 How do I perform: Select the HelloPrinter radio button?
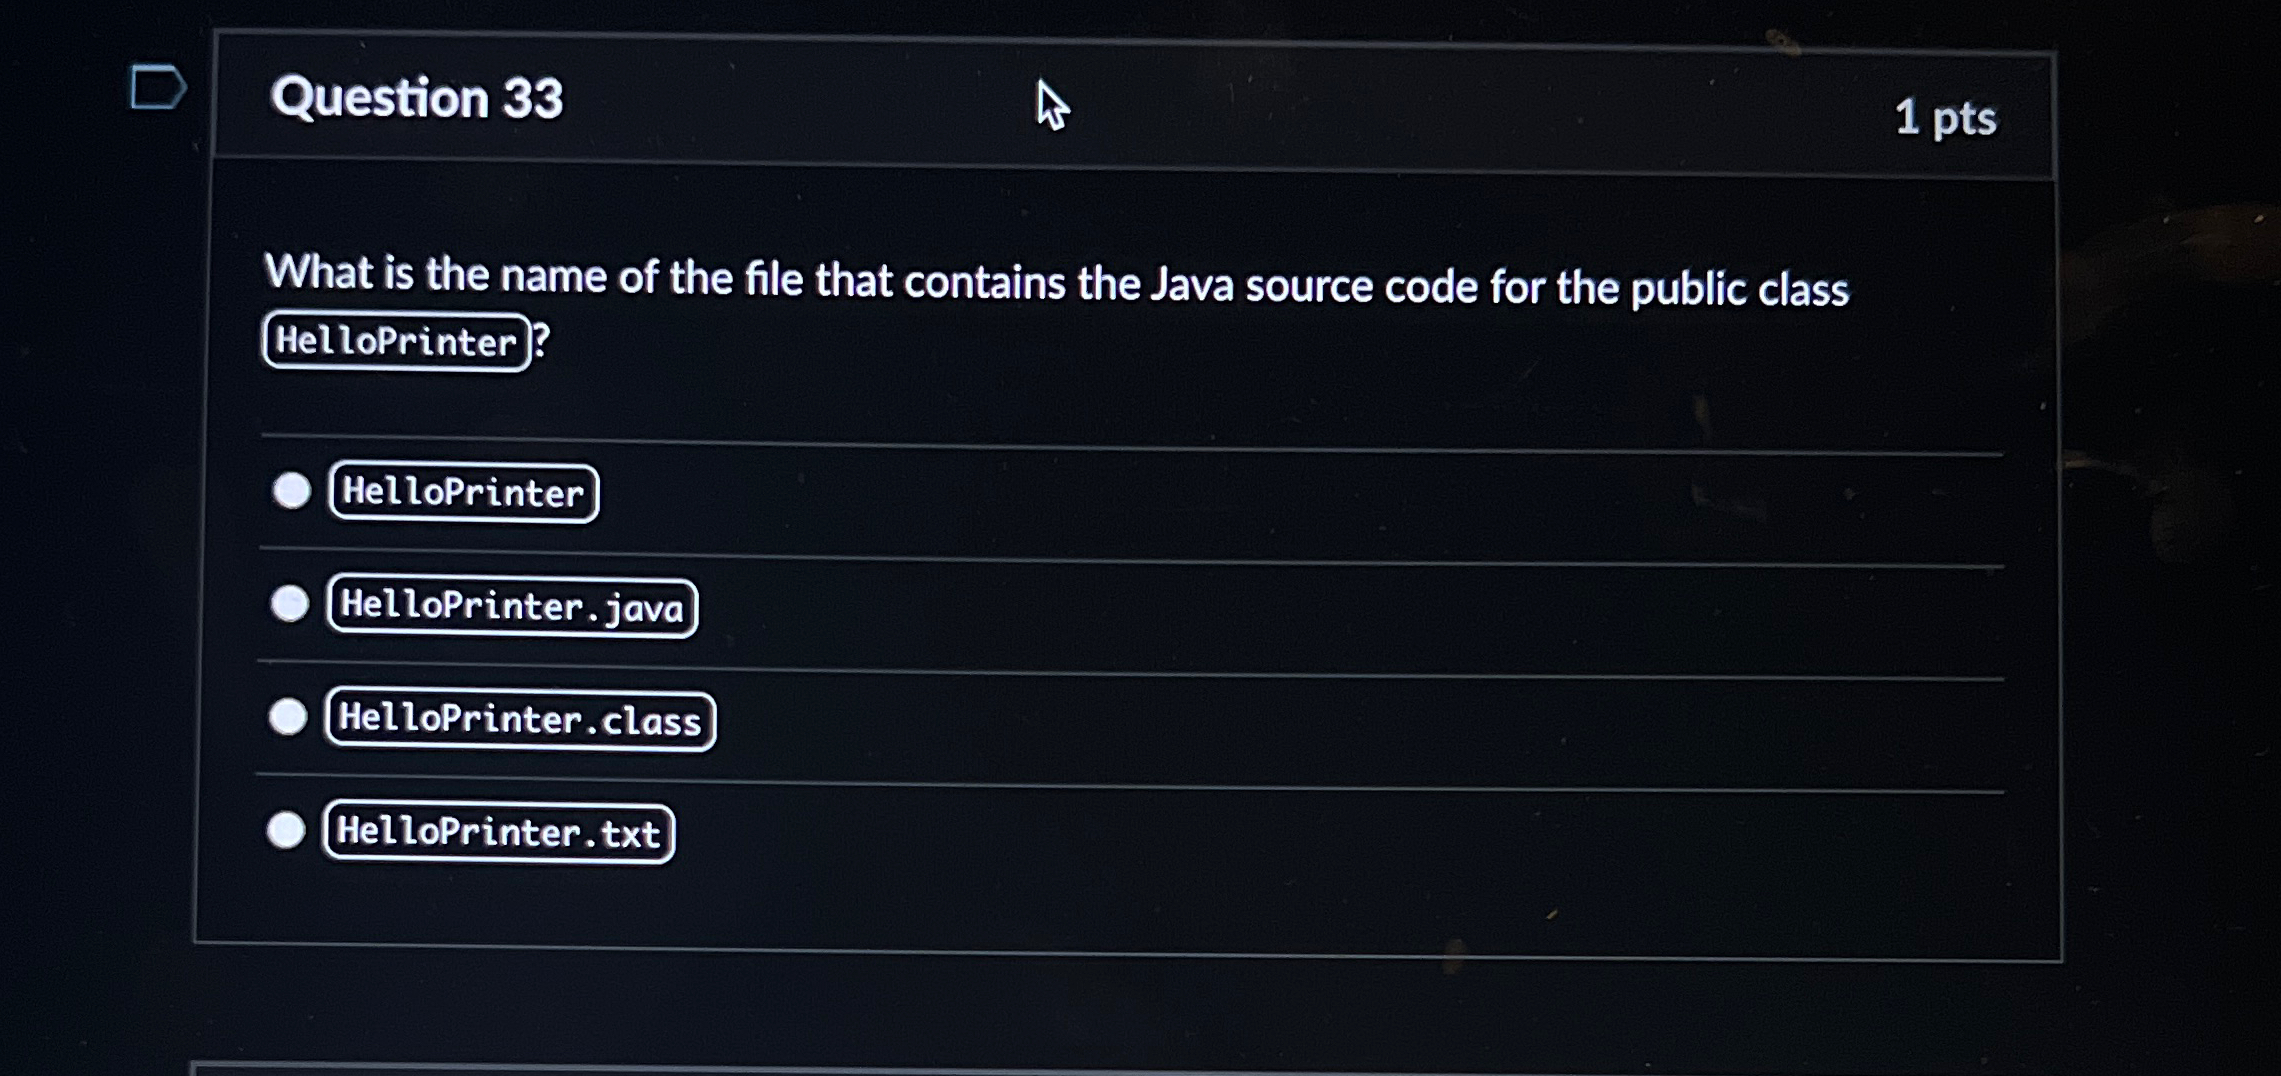coord(290,491)
